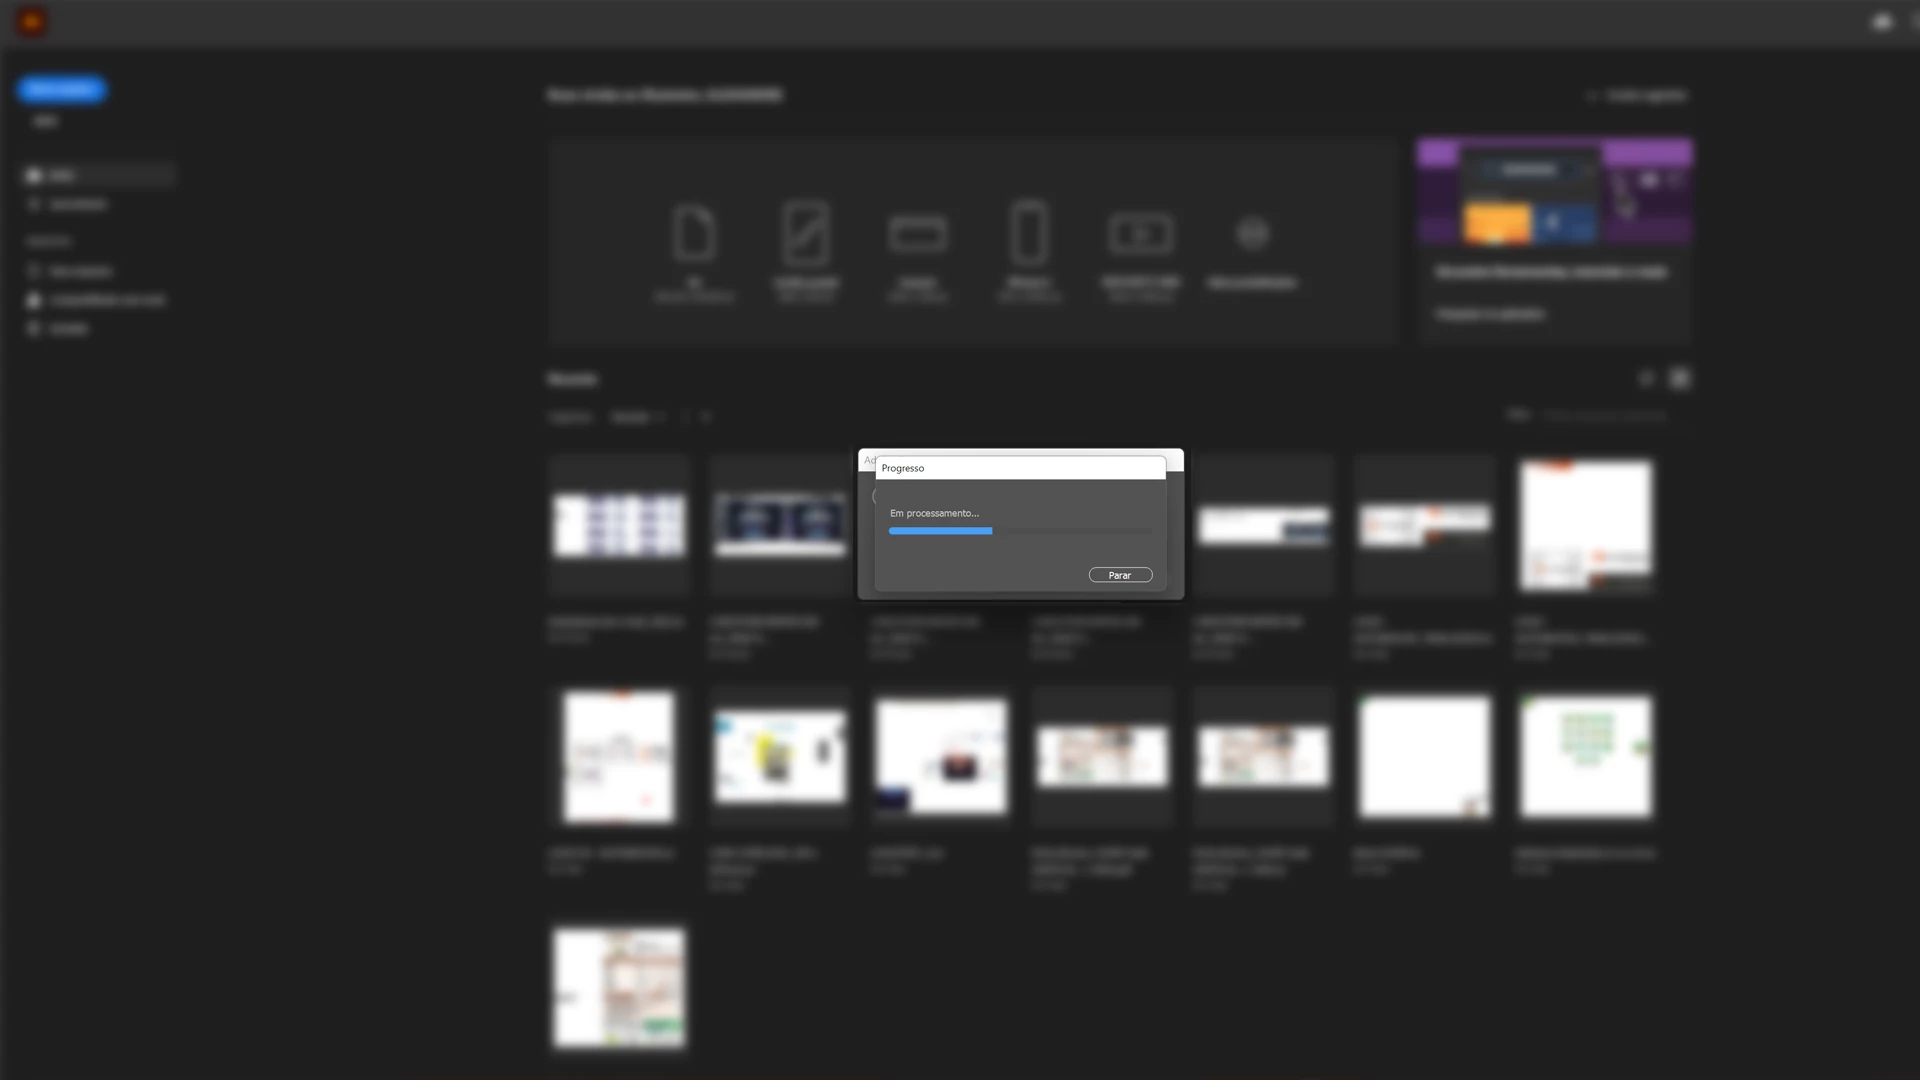Choose the blank letter document preset icon

coord(694,234)
